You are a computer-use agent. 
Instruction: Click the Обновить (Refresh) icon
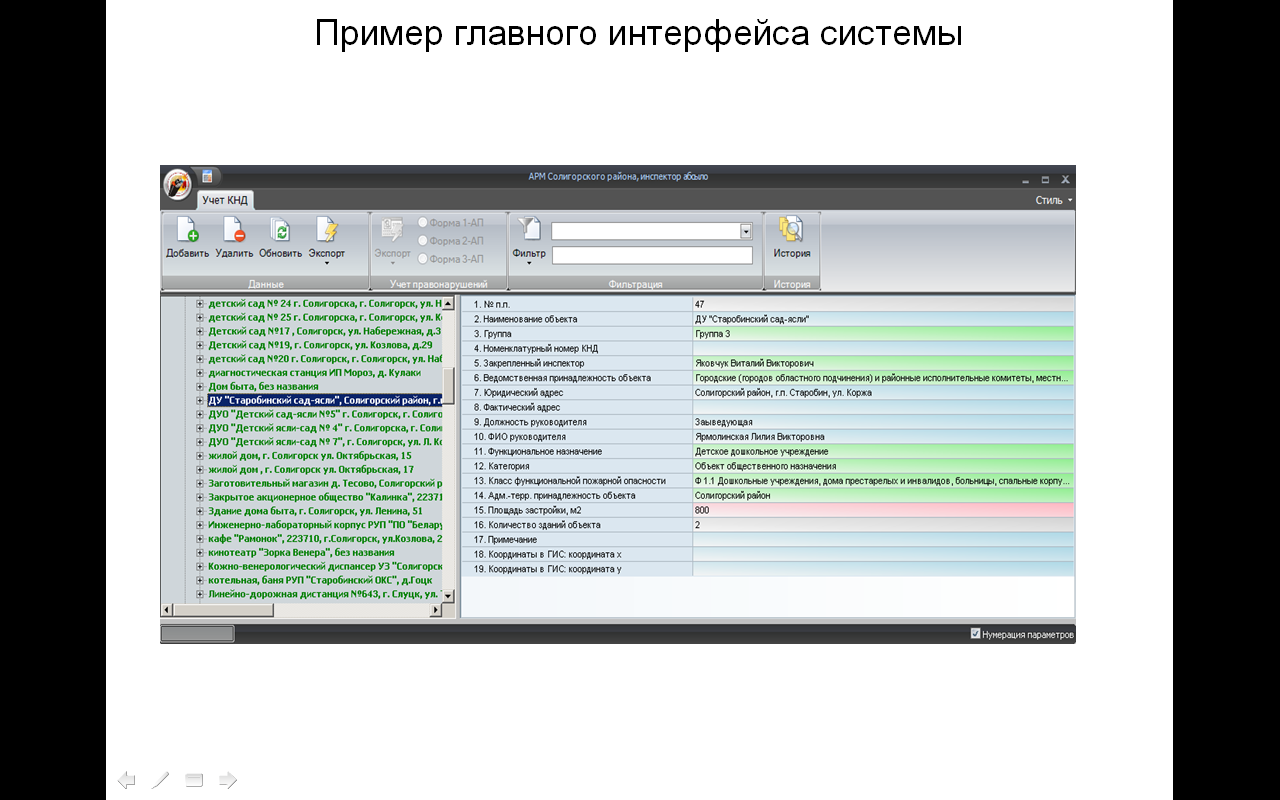[280, 231]
